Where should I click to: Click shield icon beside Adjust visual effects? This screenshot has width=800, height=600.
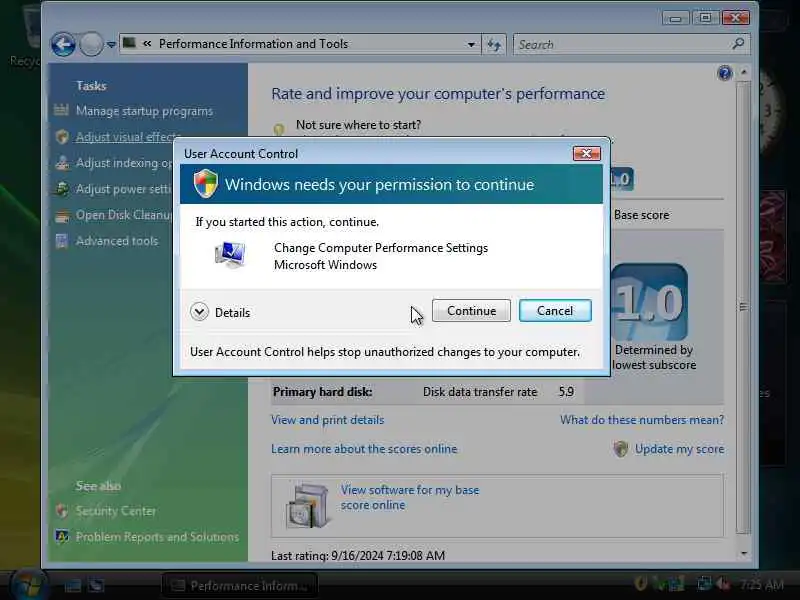click(x=62, y=137)
